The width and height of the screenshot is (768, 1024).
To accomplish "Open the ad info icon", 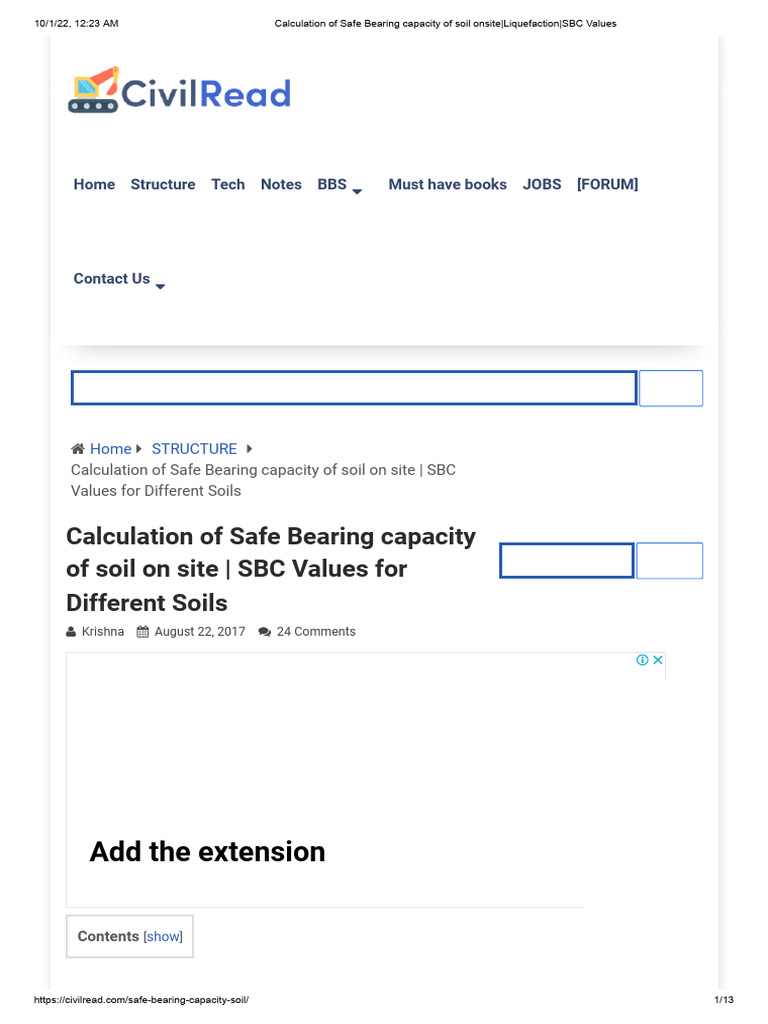I will (643, 660).
